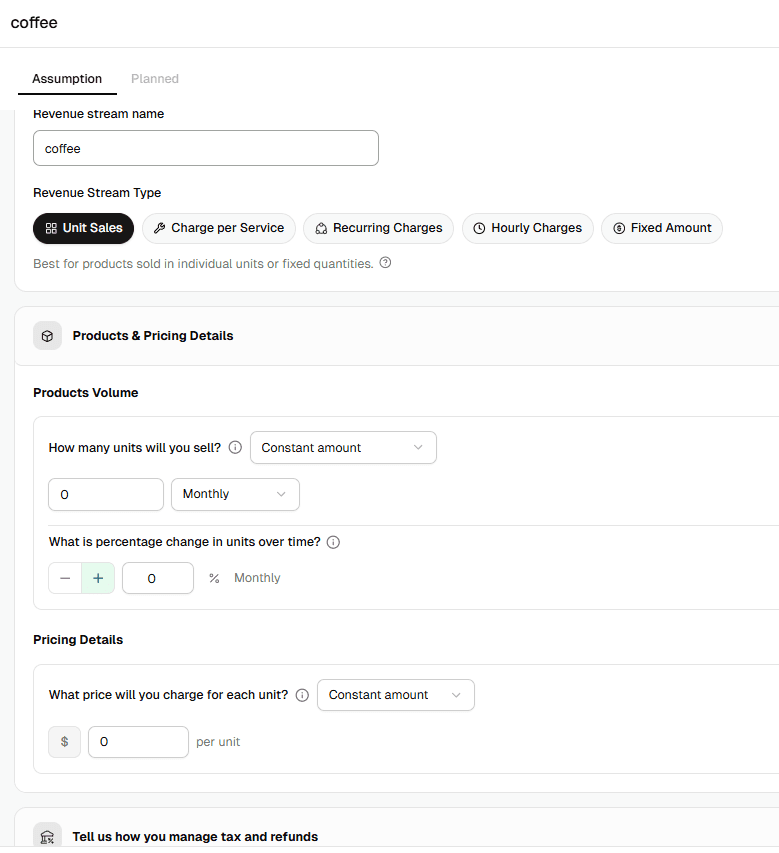Click the units quantity input field
This screenshot has width=779, height=853.
click(106, 495)
